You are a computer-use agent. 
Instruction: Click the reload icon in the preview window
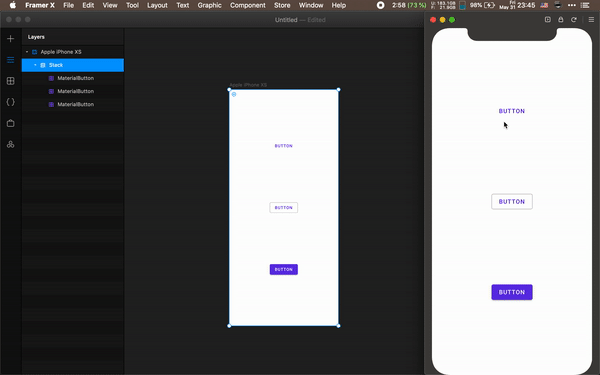click(x=574, y=20)
